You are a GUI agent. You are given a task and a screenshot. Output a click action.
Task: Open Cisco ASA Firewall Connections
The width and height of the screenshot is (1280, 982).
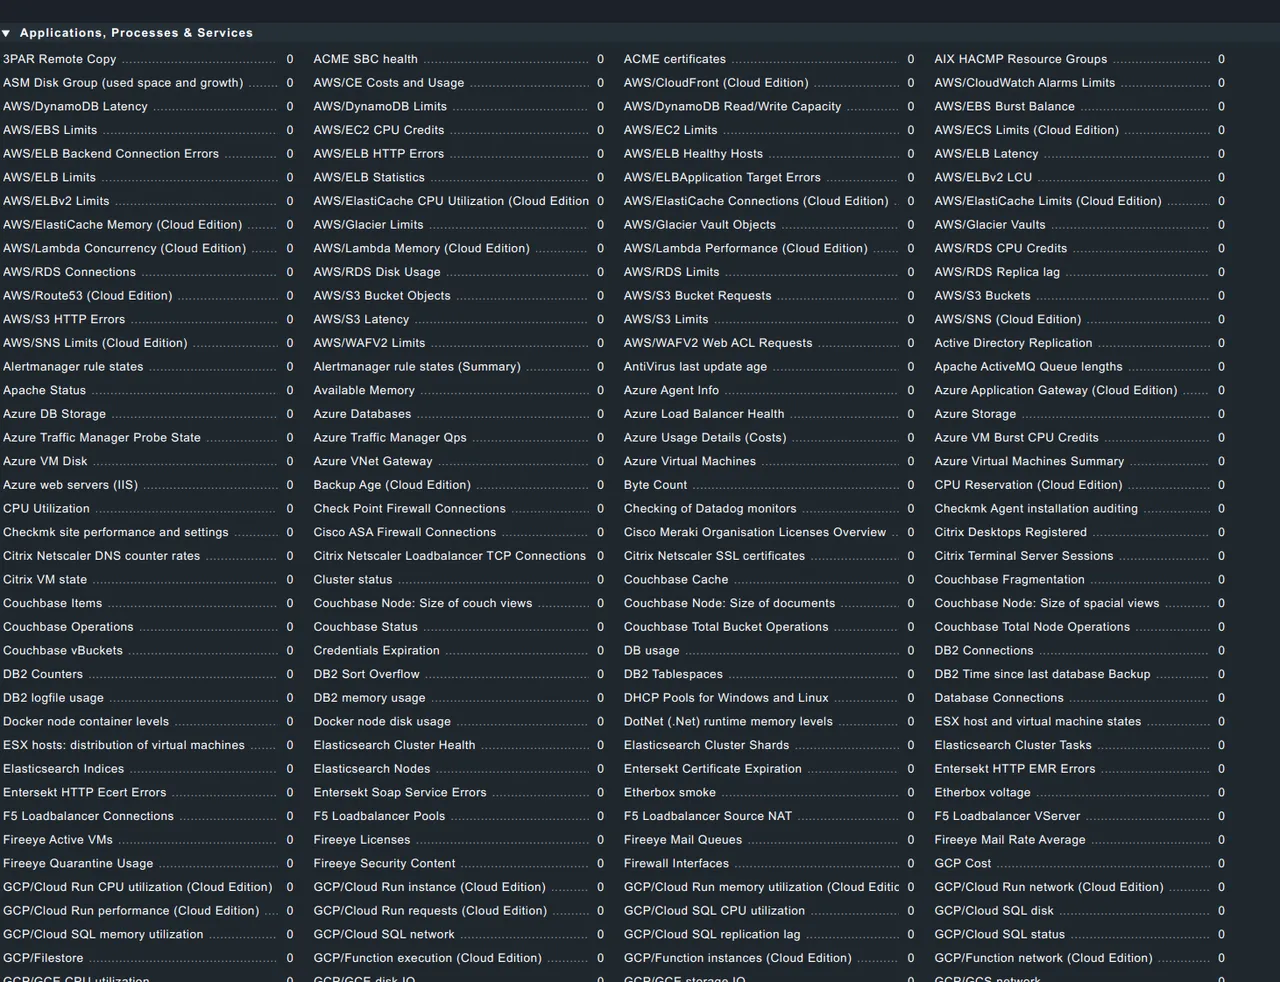(404, 533)
